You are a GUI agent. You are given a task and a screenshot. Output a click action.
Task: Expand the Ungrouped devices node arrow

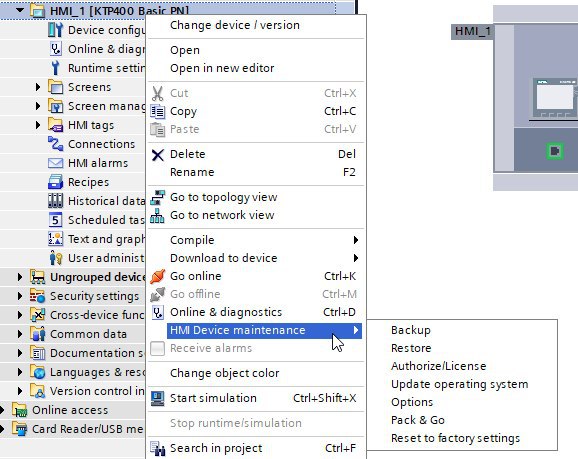[20, 277]
